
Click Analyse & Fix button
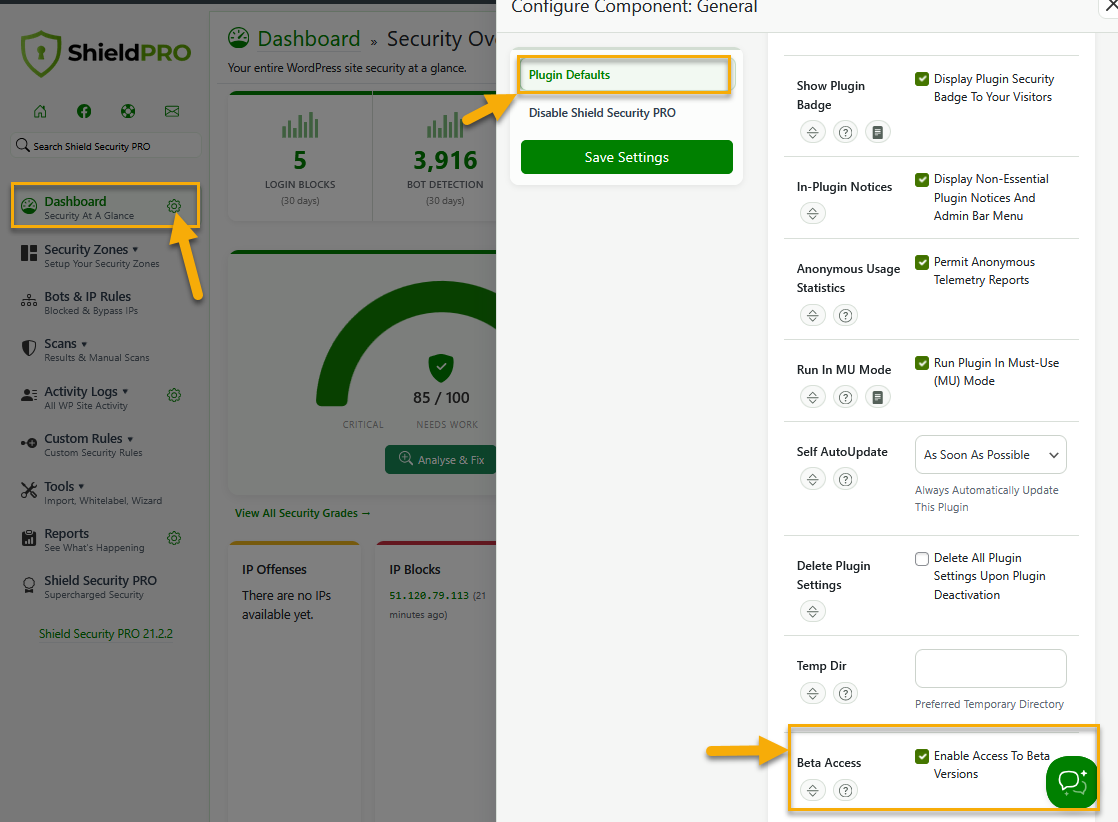tap(441, 460)
